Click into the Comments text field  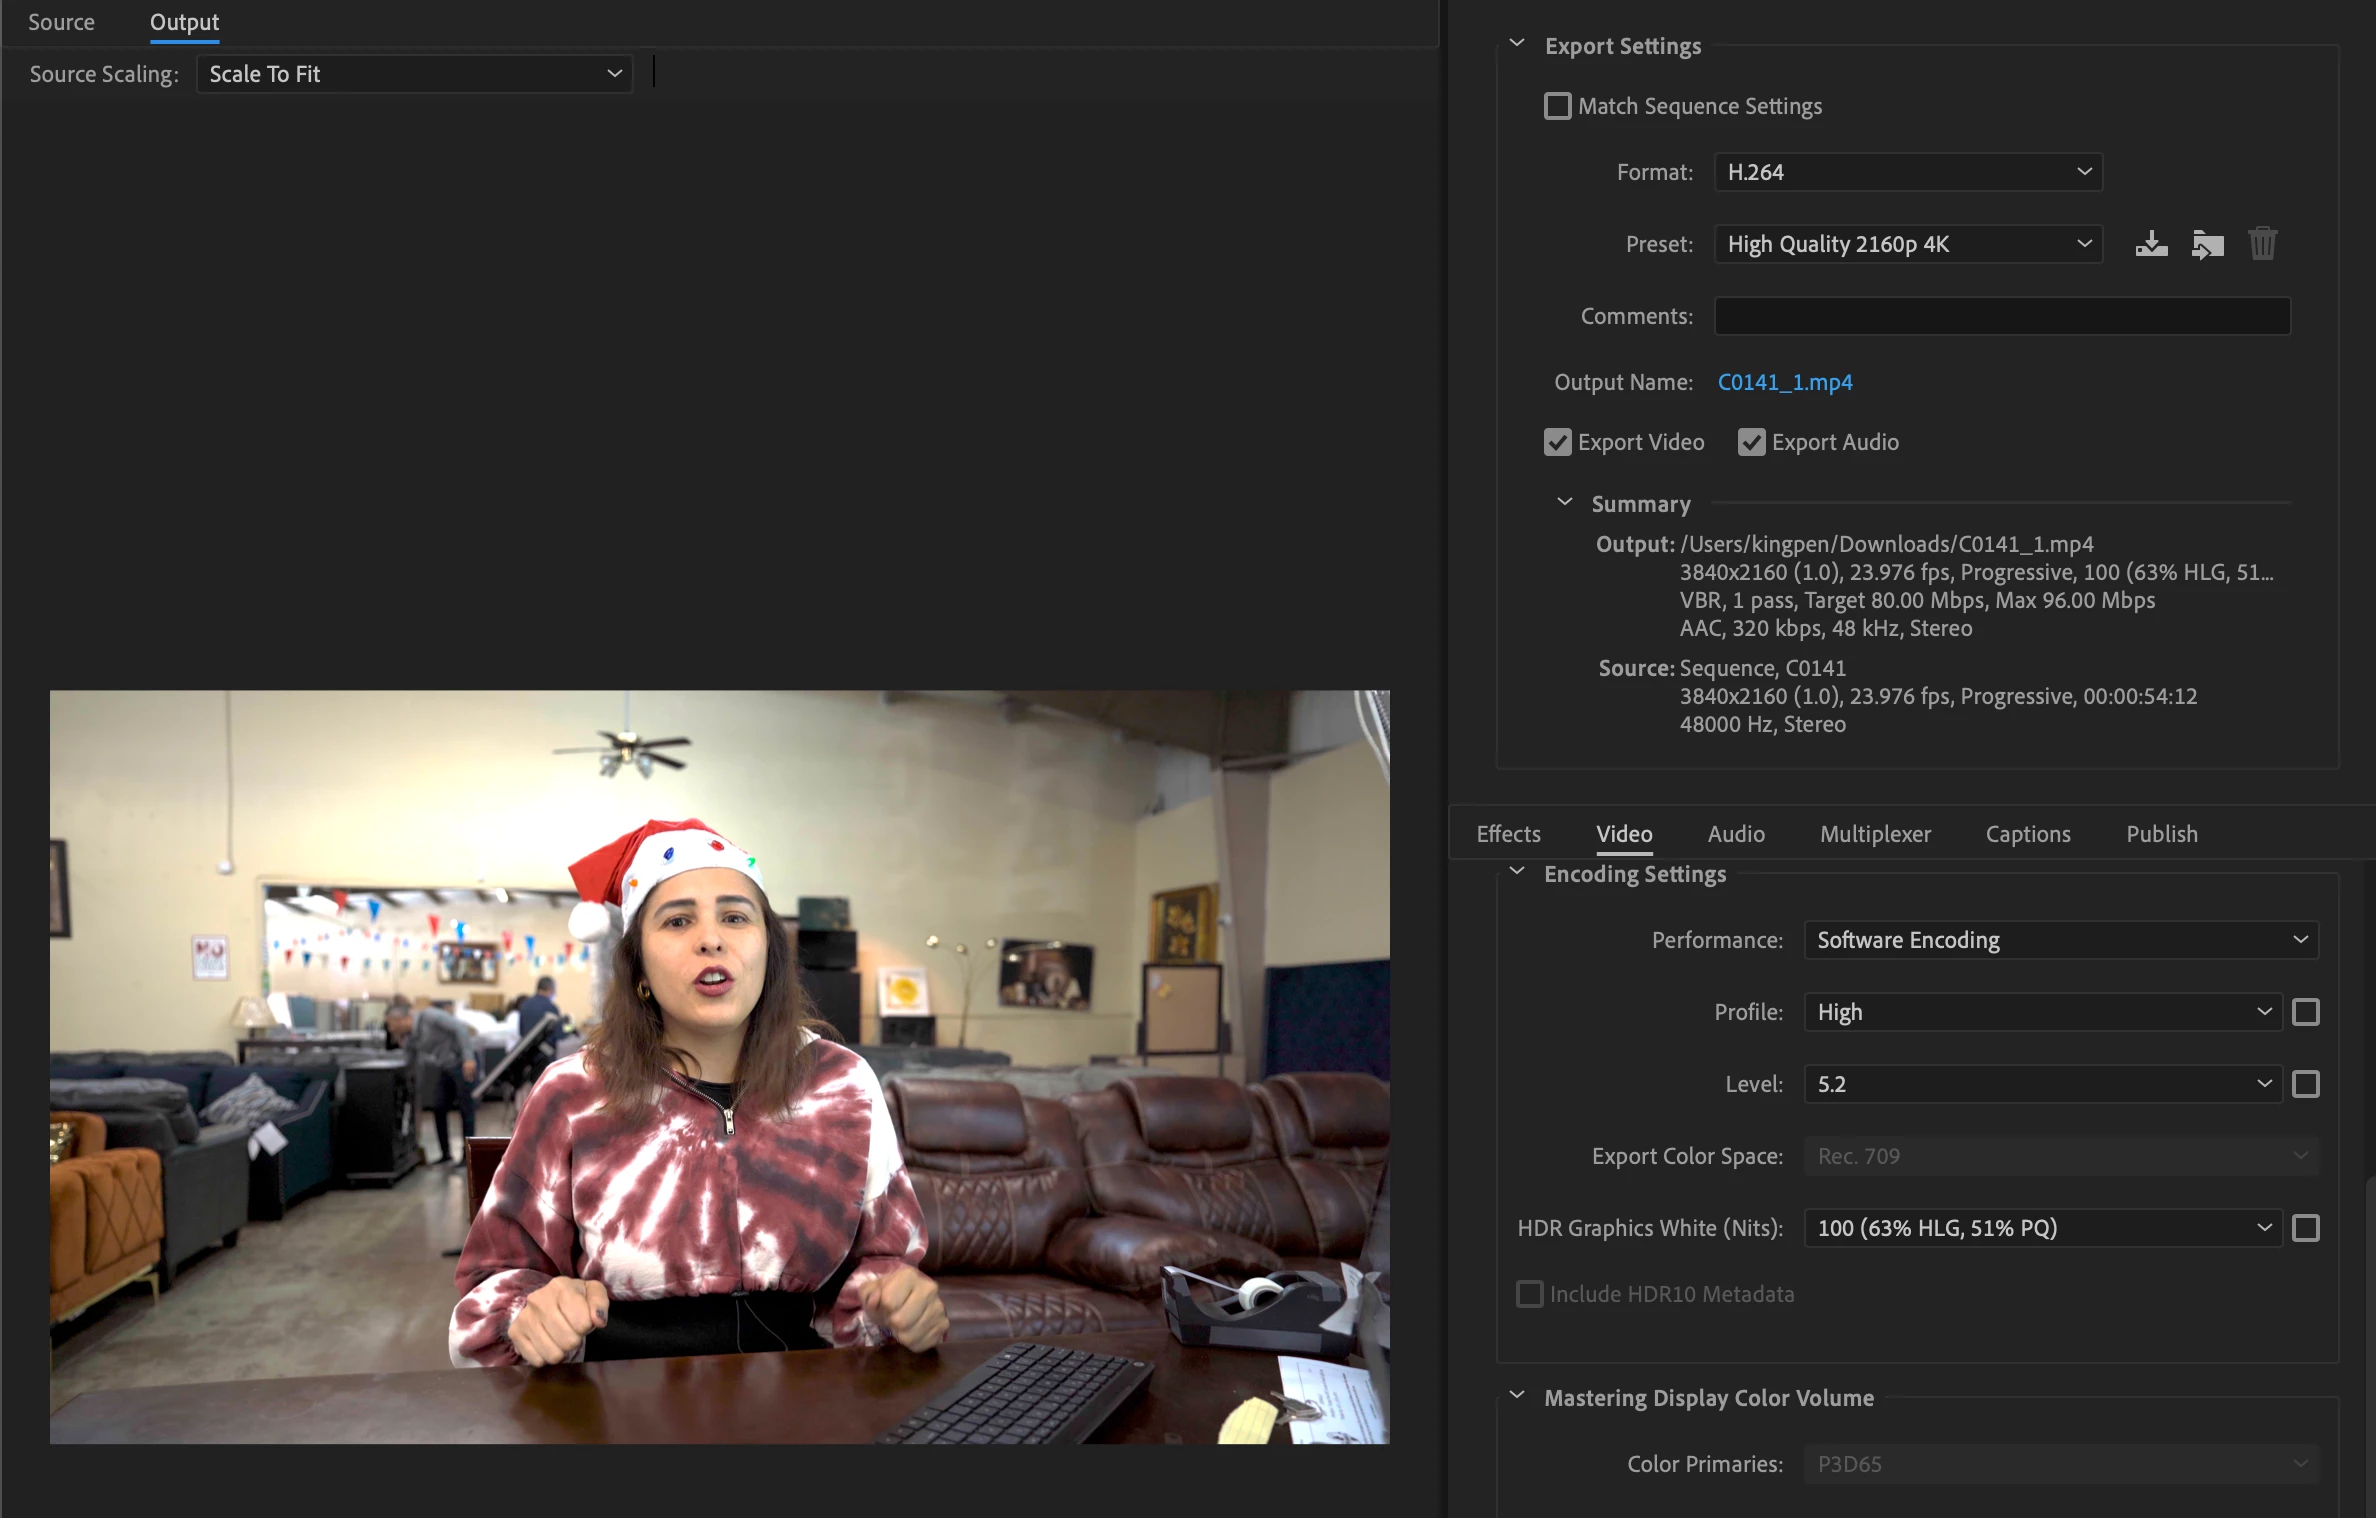[x=2002, y=316]
